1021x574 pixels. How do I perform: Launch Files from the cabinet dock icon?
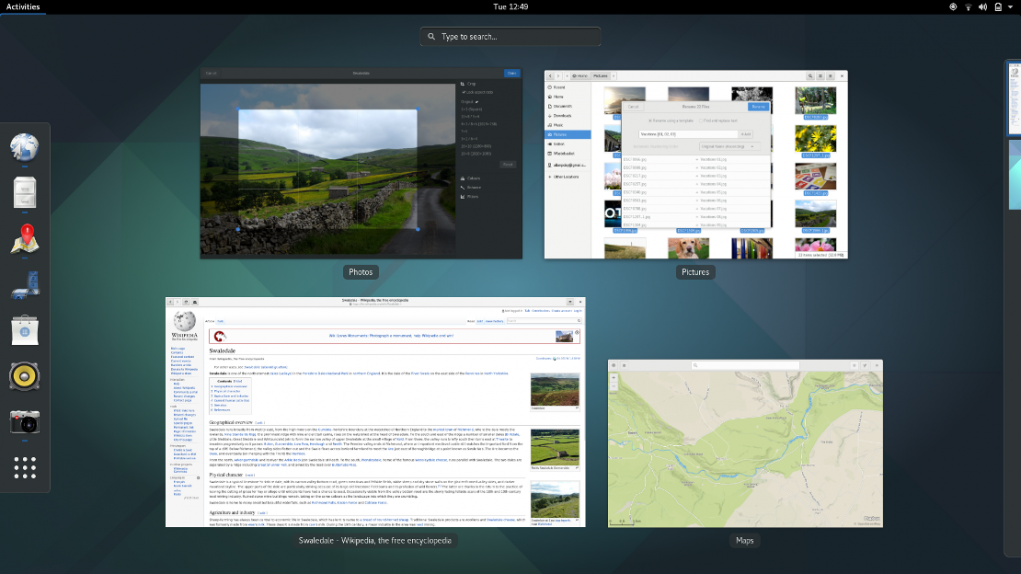(x=25, y=193)
